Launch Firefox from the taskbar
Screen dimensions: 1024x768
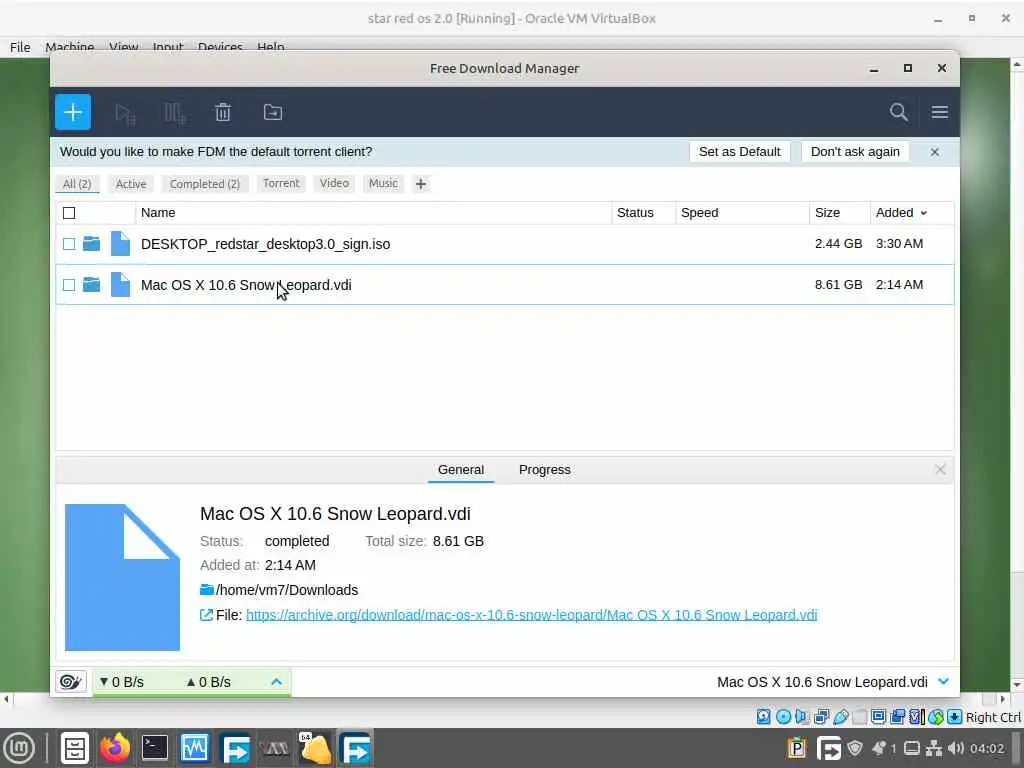click(115, 748)
